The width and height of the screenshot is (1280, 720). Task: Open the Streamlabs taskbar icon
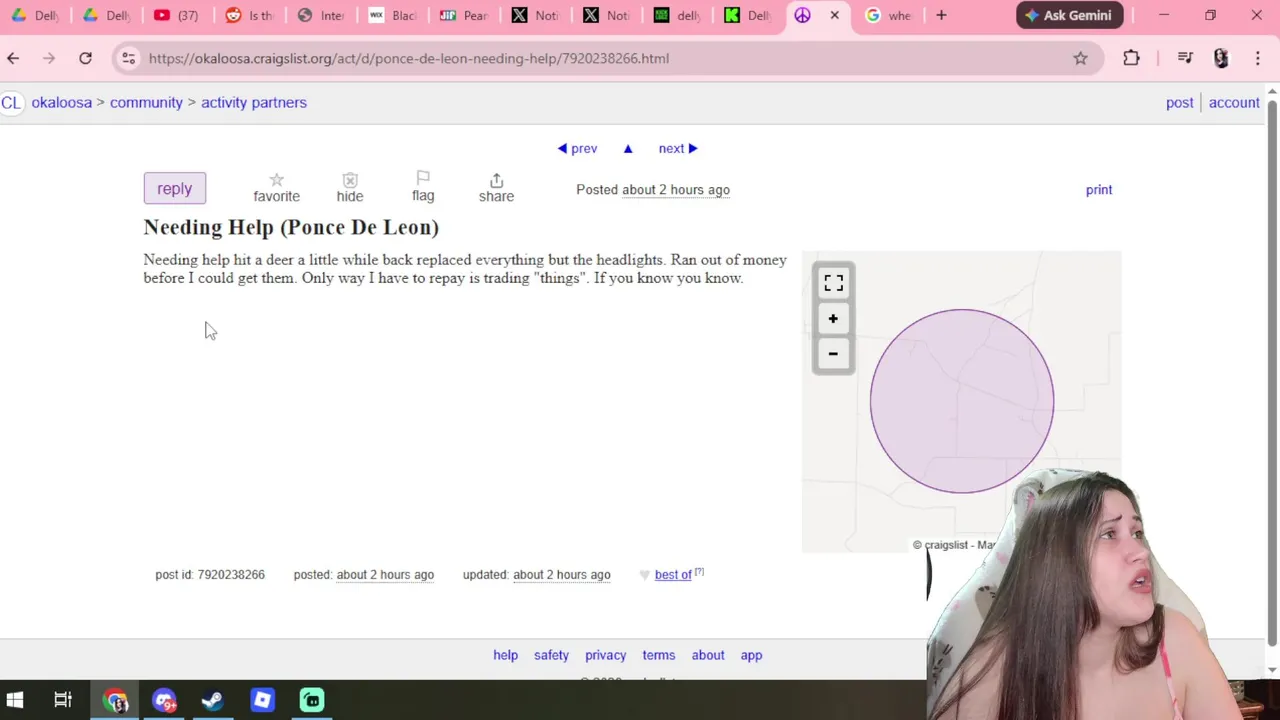pyautogui.click(x=312, y=700)
